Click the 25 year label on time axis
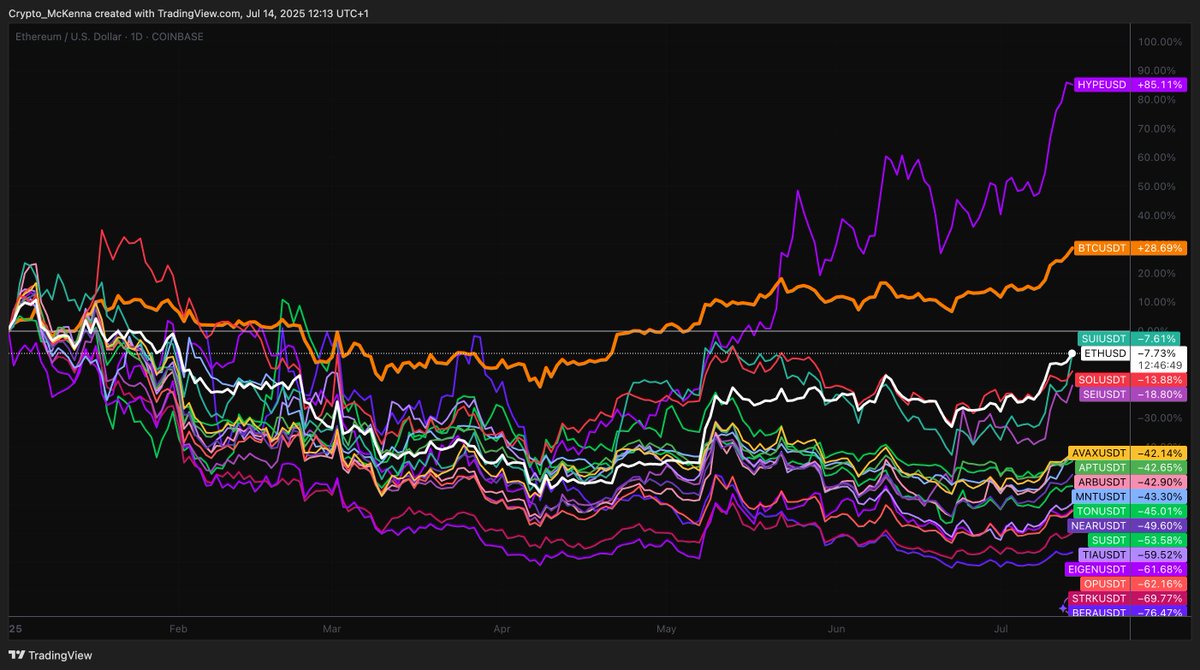The image size is (1200, 670). (x=14, y=629)
